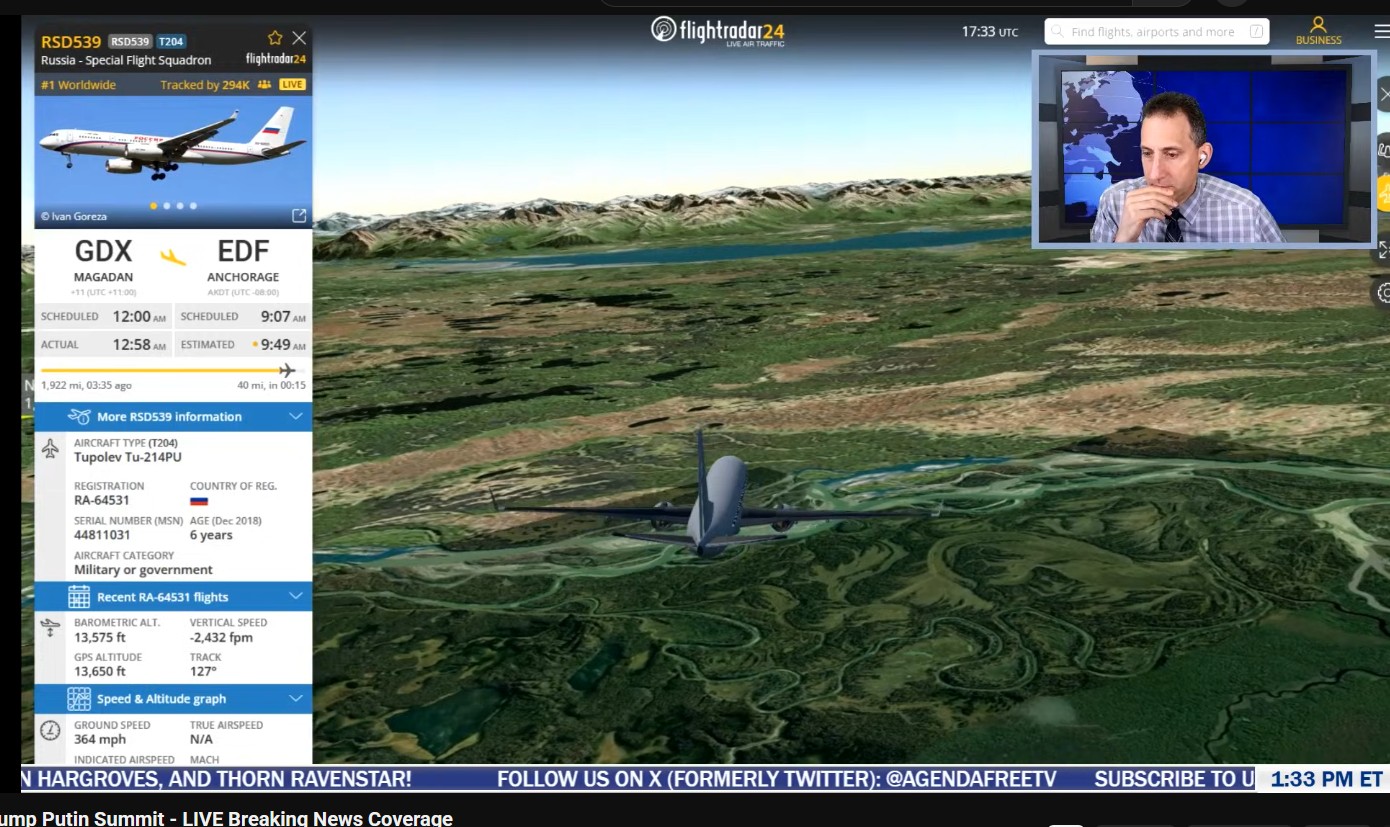Screen dimensions: 1390x827
Task: Open 3D view settings gear on right edge
Action: click(1383, 293)
